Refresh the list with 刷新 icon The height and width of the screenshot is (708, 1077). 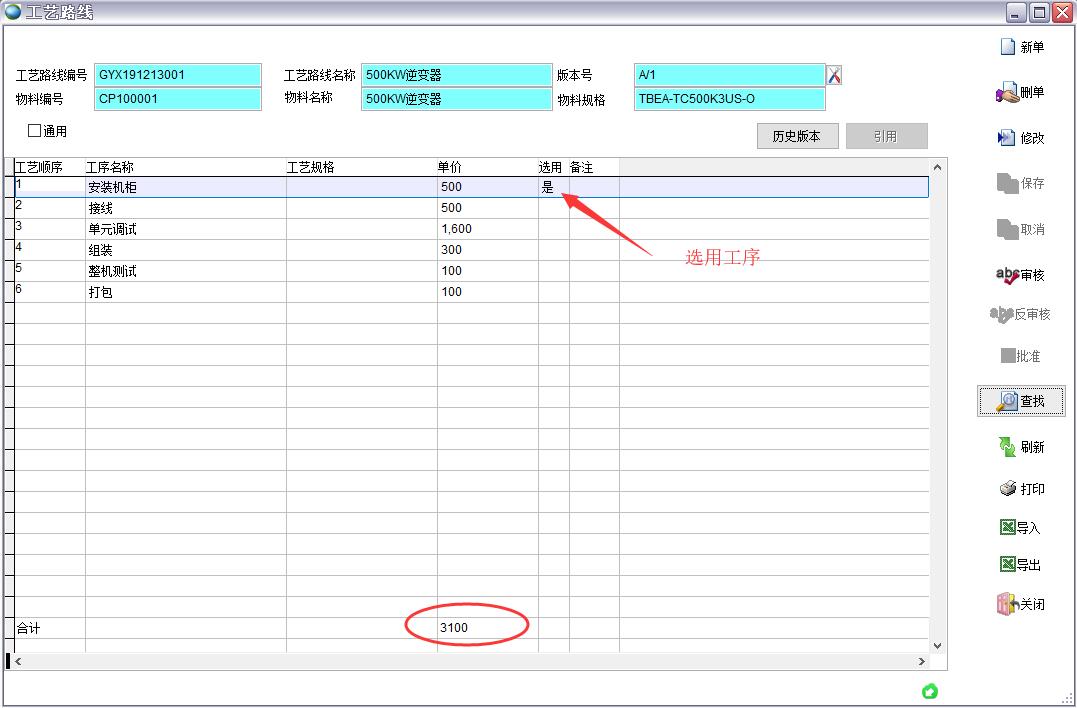coord(1007,447)
